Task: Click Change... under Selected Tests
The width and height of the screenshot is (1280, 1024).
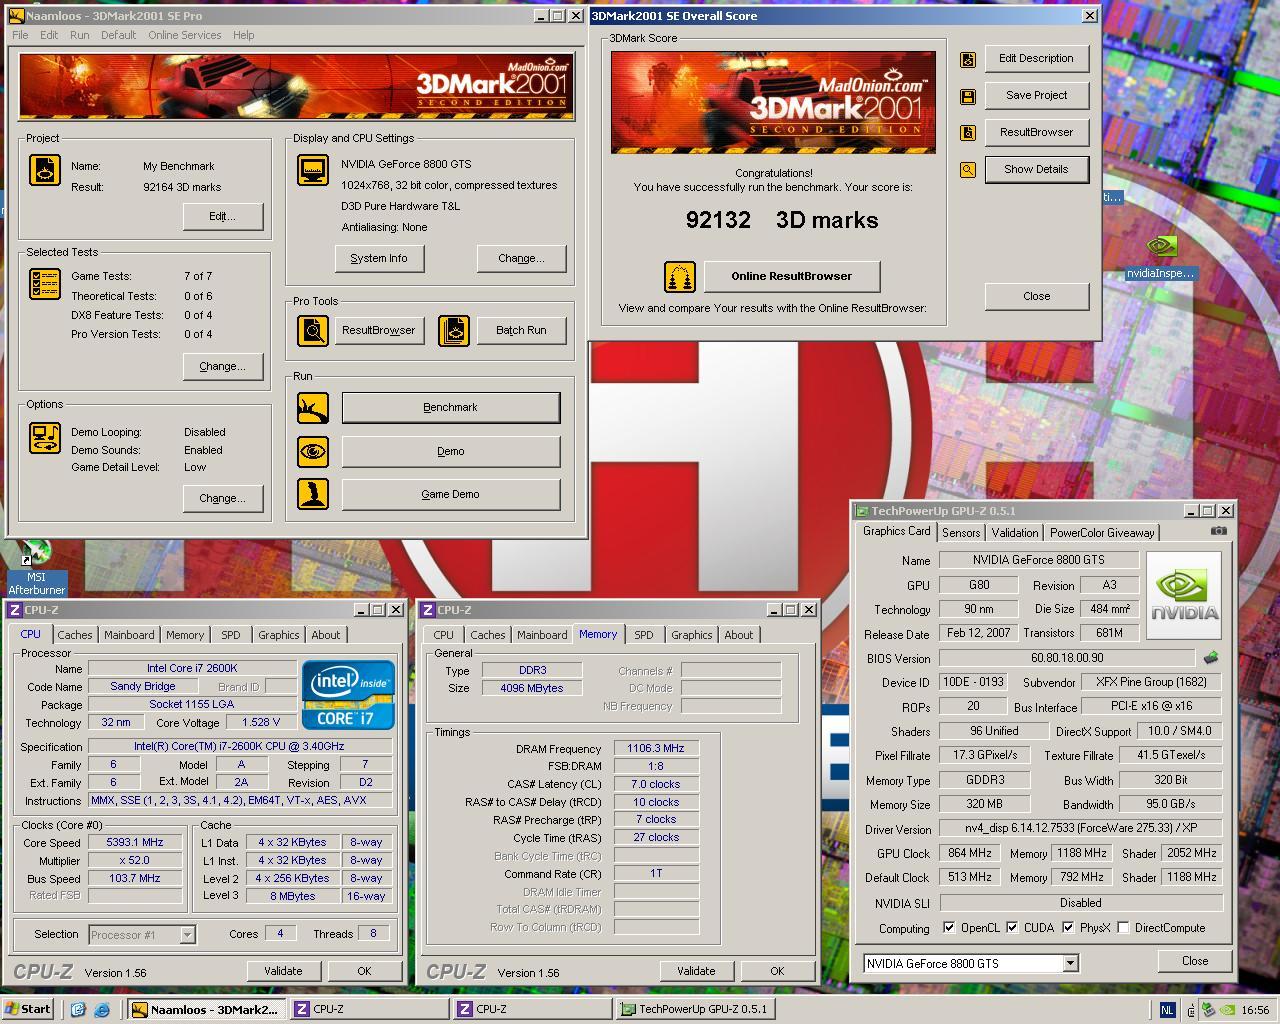Action: point(222,366)
